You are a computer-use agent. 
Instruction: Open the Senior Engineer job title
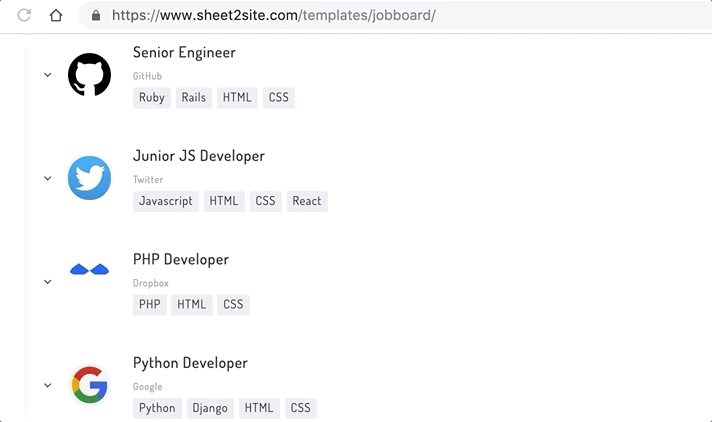[x=184, y=52]
